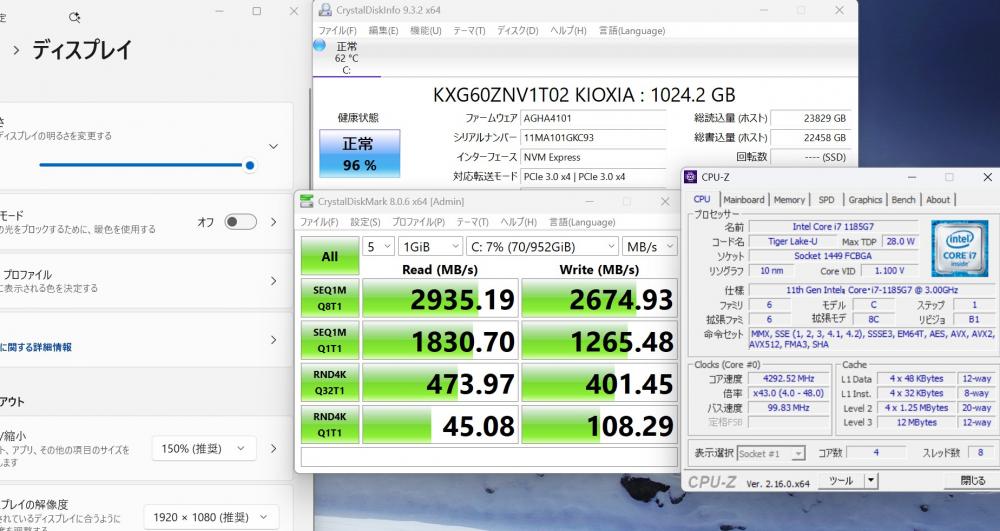Click the search icon in Settings title bar

[74, 17]
